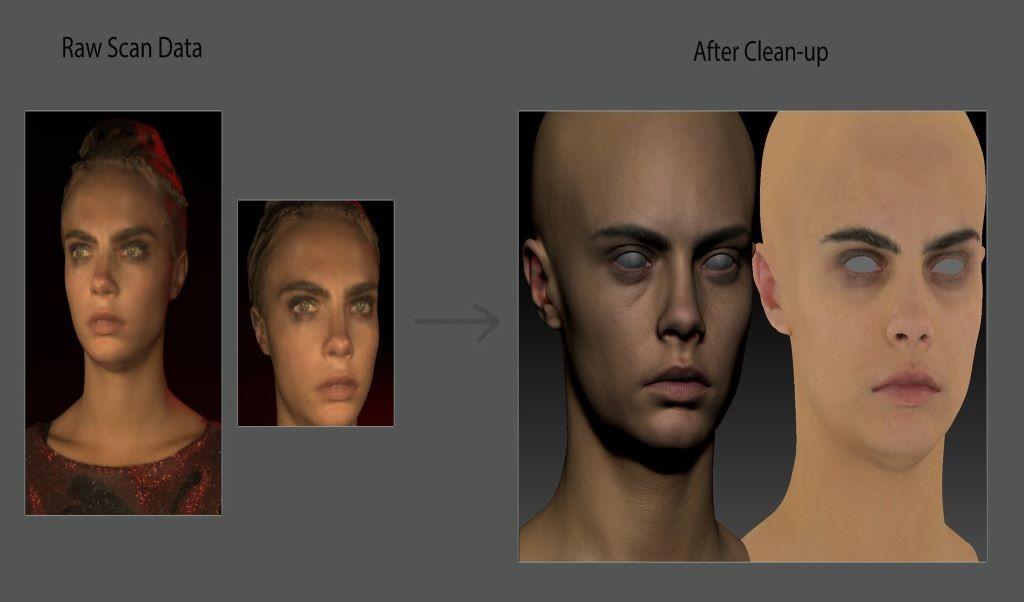This screenshot has height=602, width=1024.
Task: Select the cleaned-up bald head render panel
Action: click(x=753, y=336)
